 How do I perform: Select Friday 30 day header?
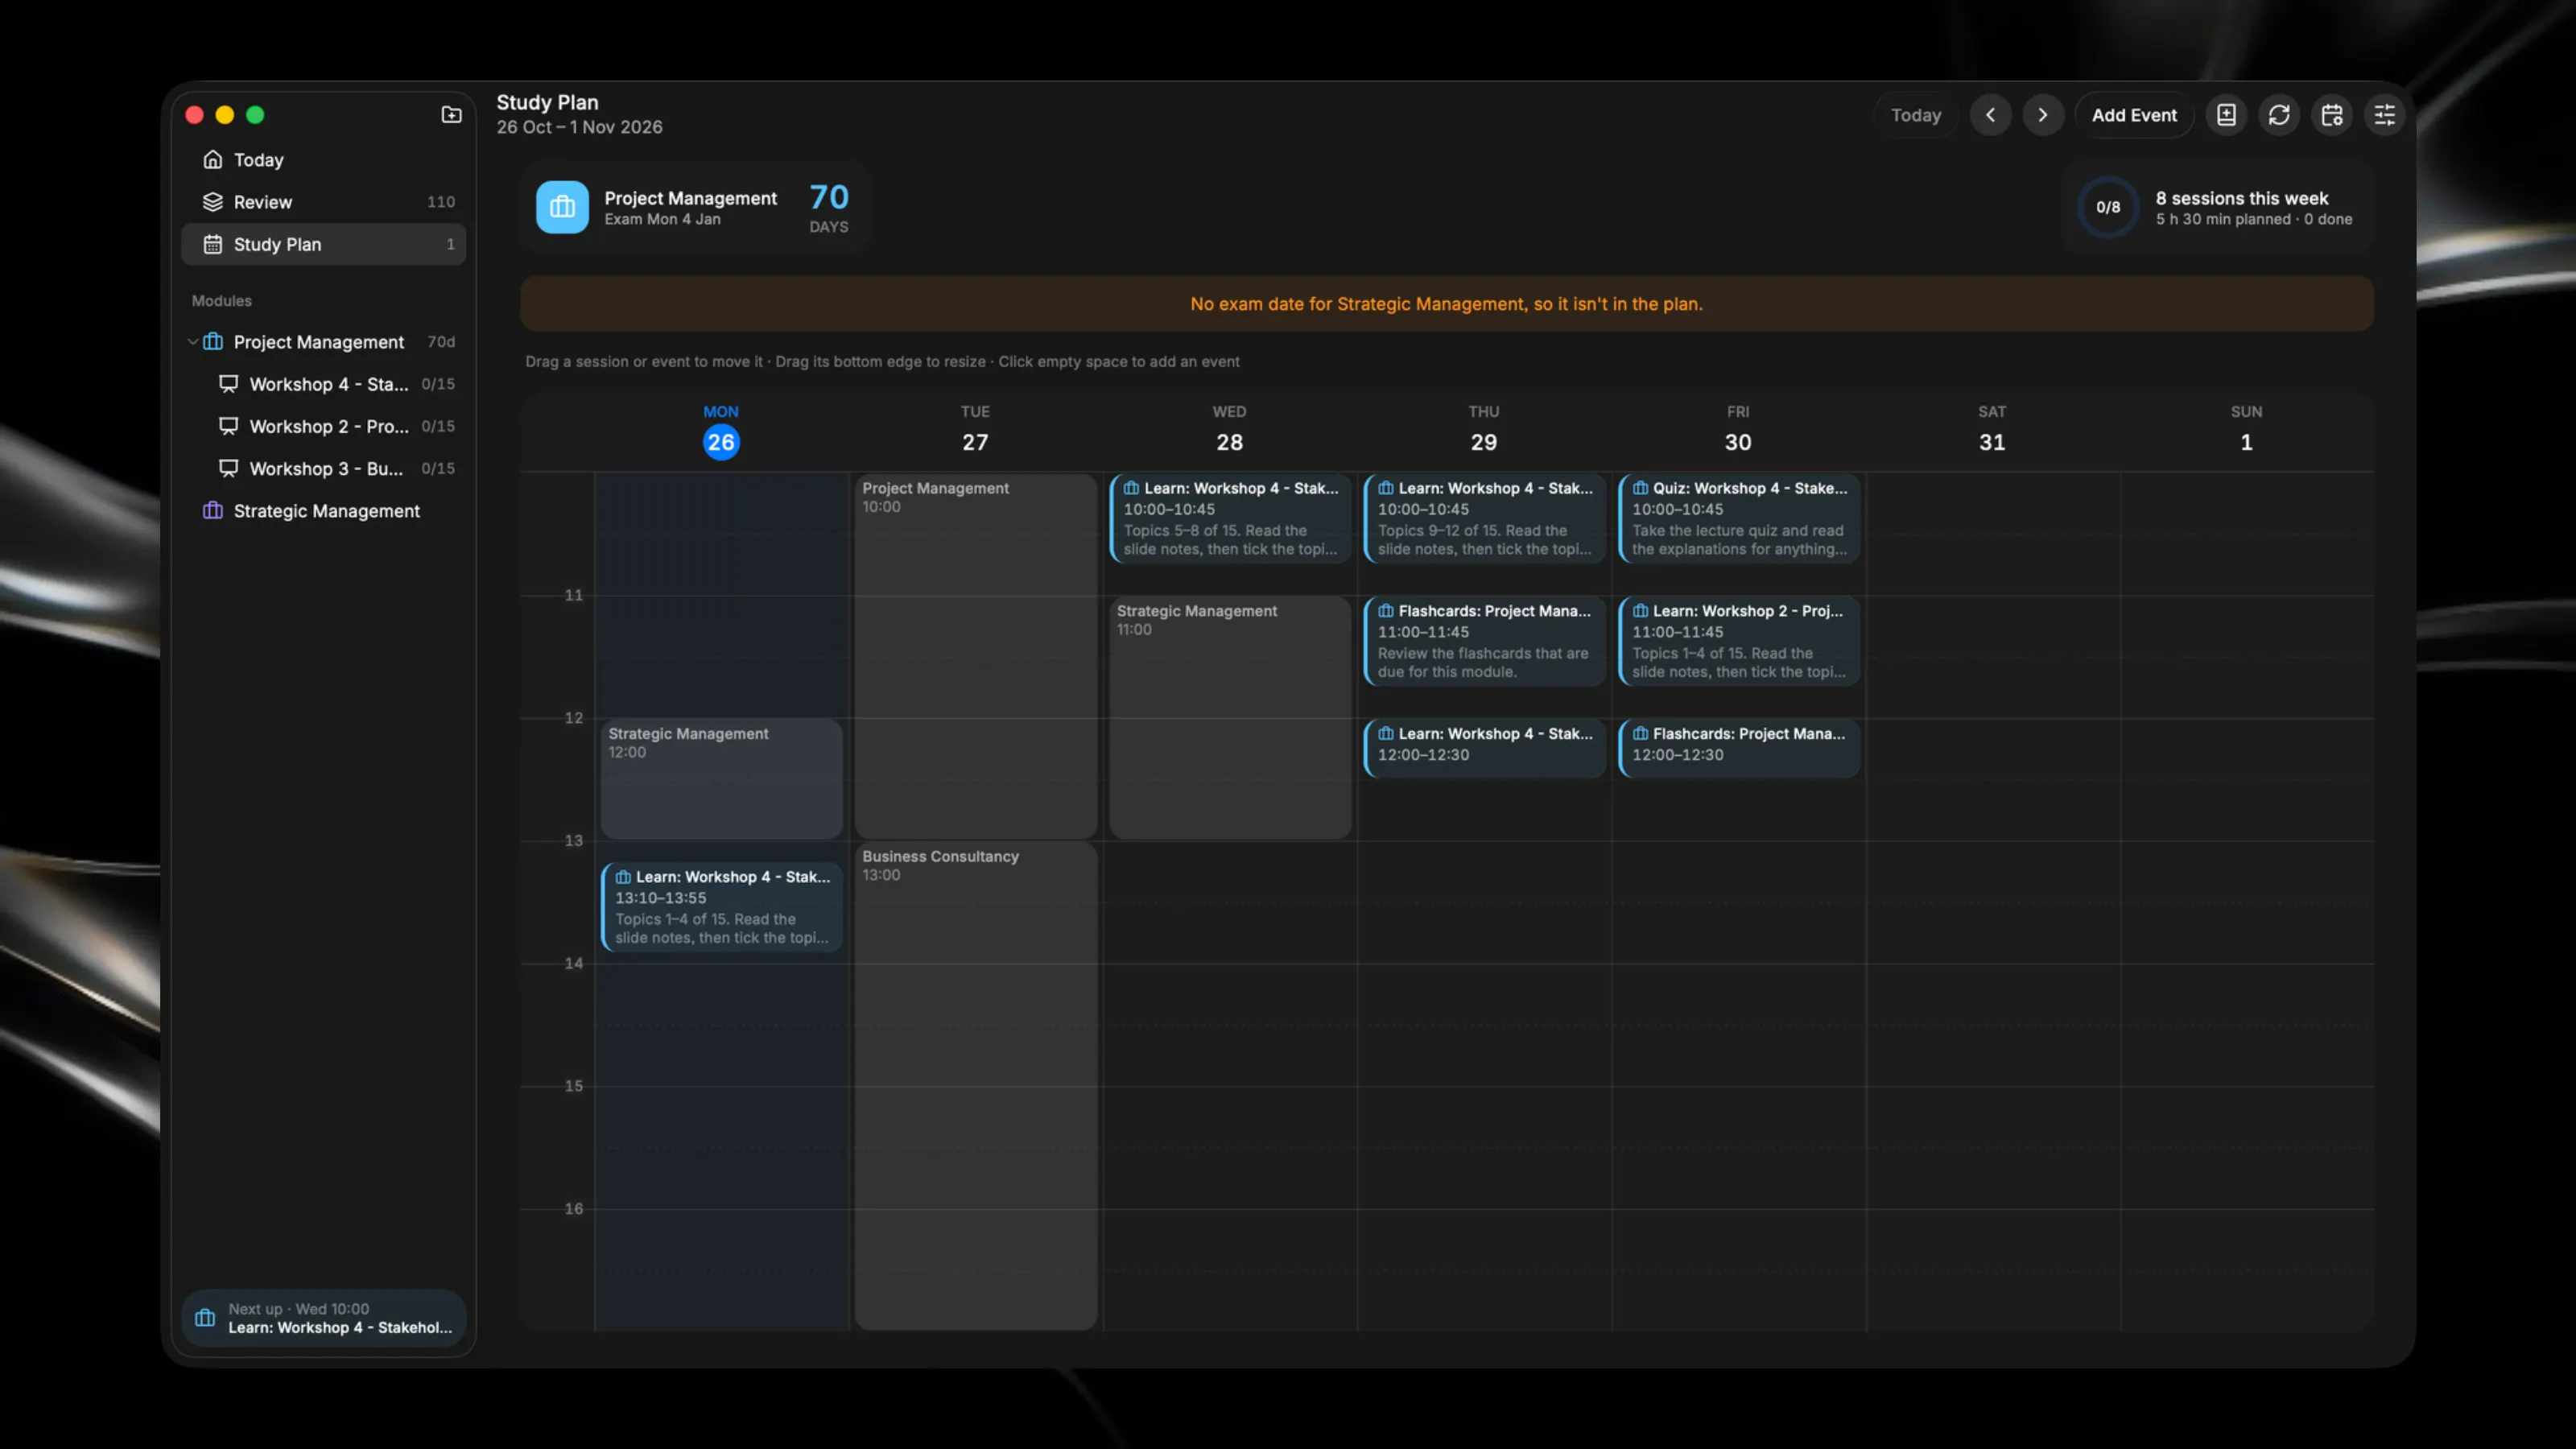pyautogui.click(x=1738, y=431)
